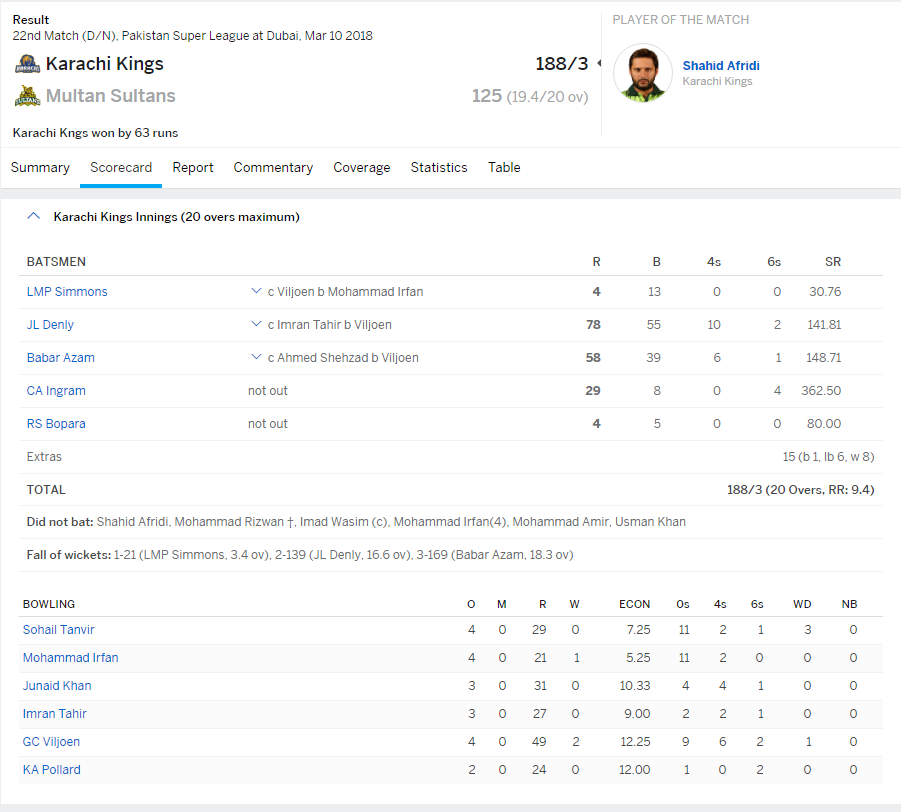The image size is (901, 812).
Task: View the Coverage tab
Action: [x=361, y=168]
